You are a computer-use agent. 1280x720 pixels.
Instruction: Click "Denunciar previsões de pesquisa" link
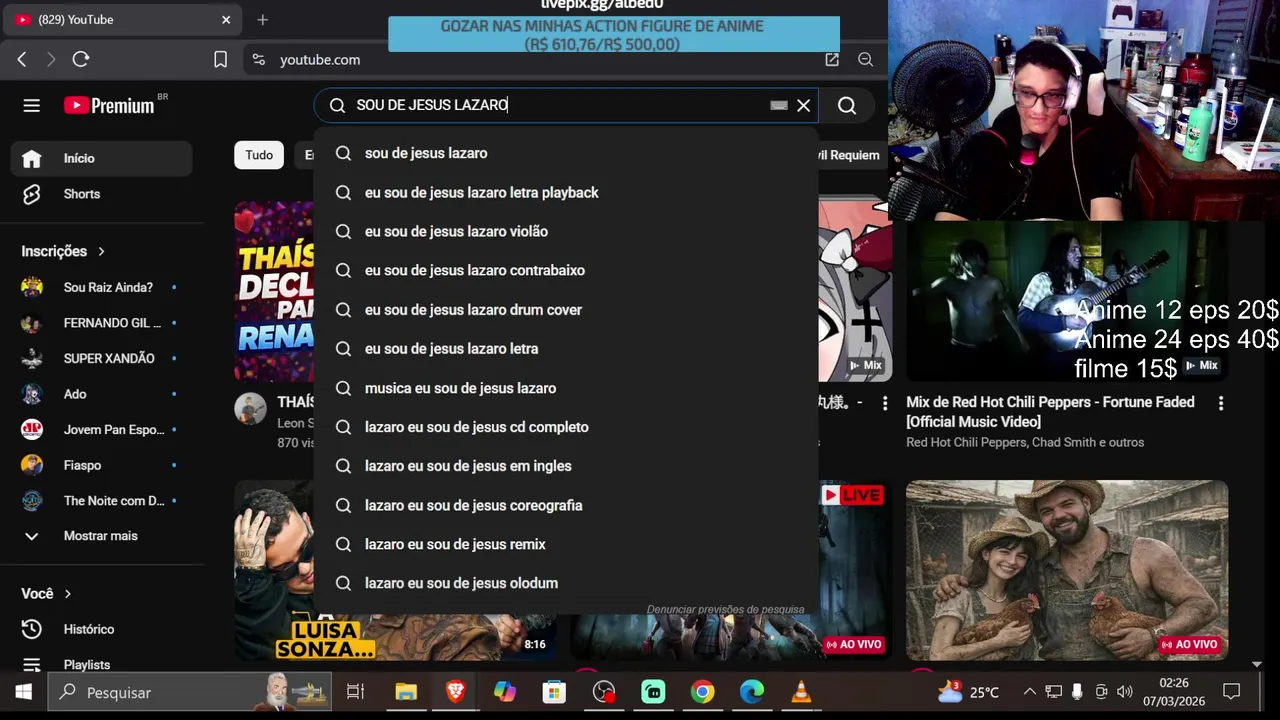pos(725,609)
